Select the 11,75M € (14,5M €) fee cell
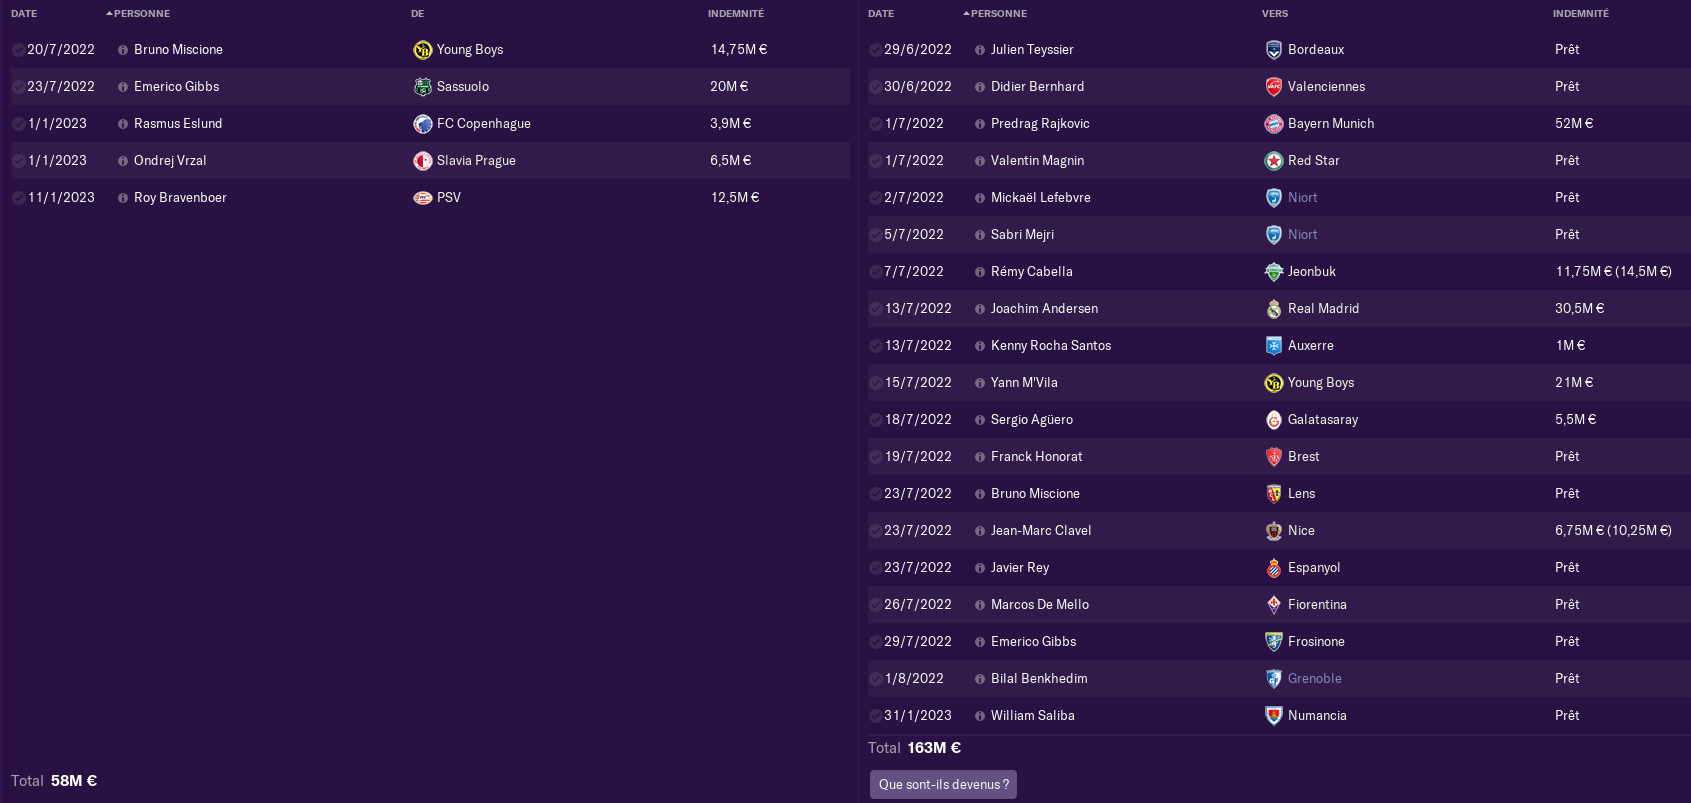The width and height of the screenshot is (1691, 803). 1613,272
